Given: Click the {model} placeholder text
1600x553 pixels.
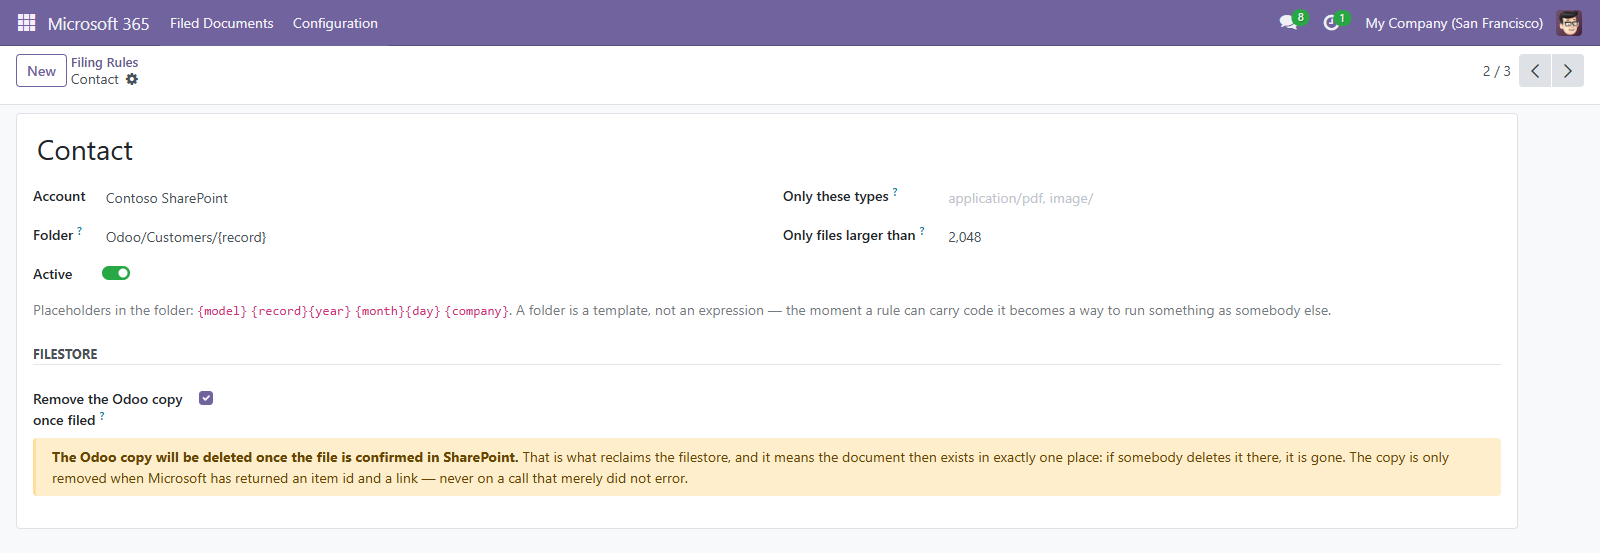Looking at the screenshot, I should [222, 311].
